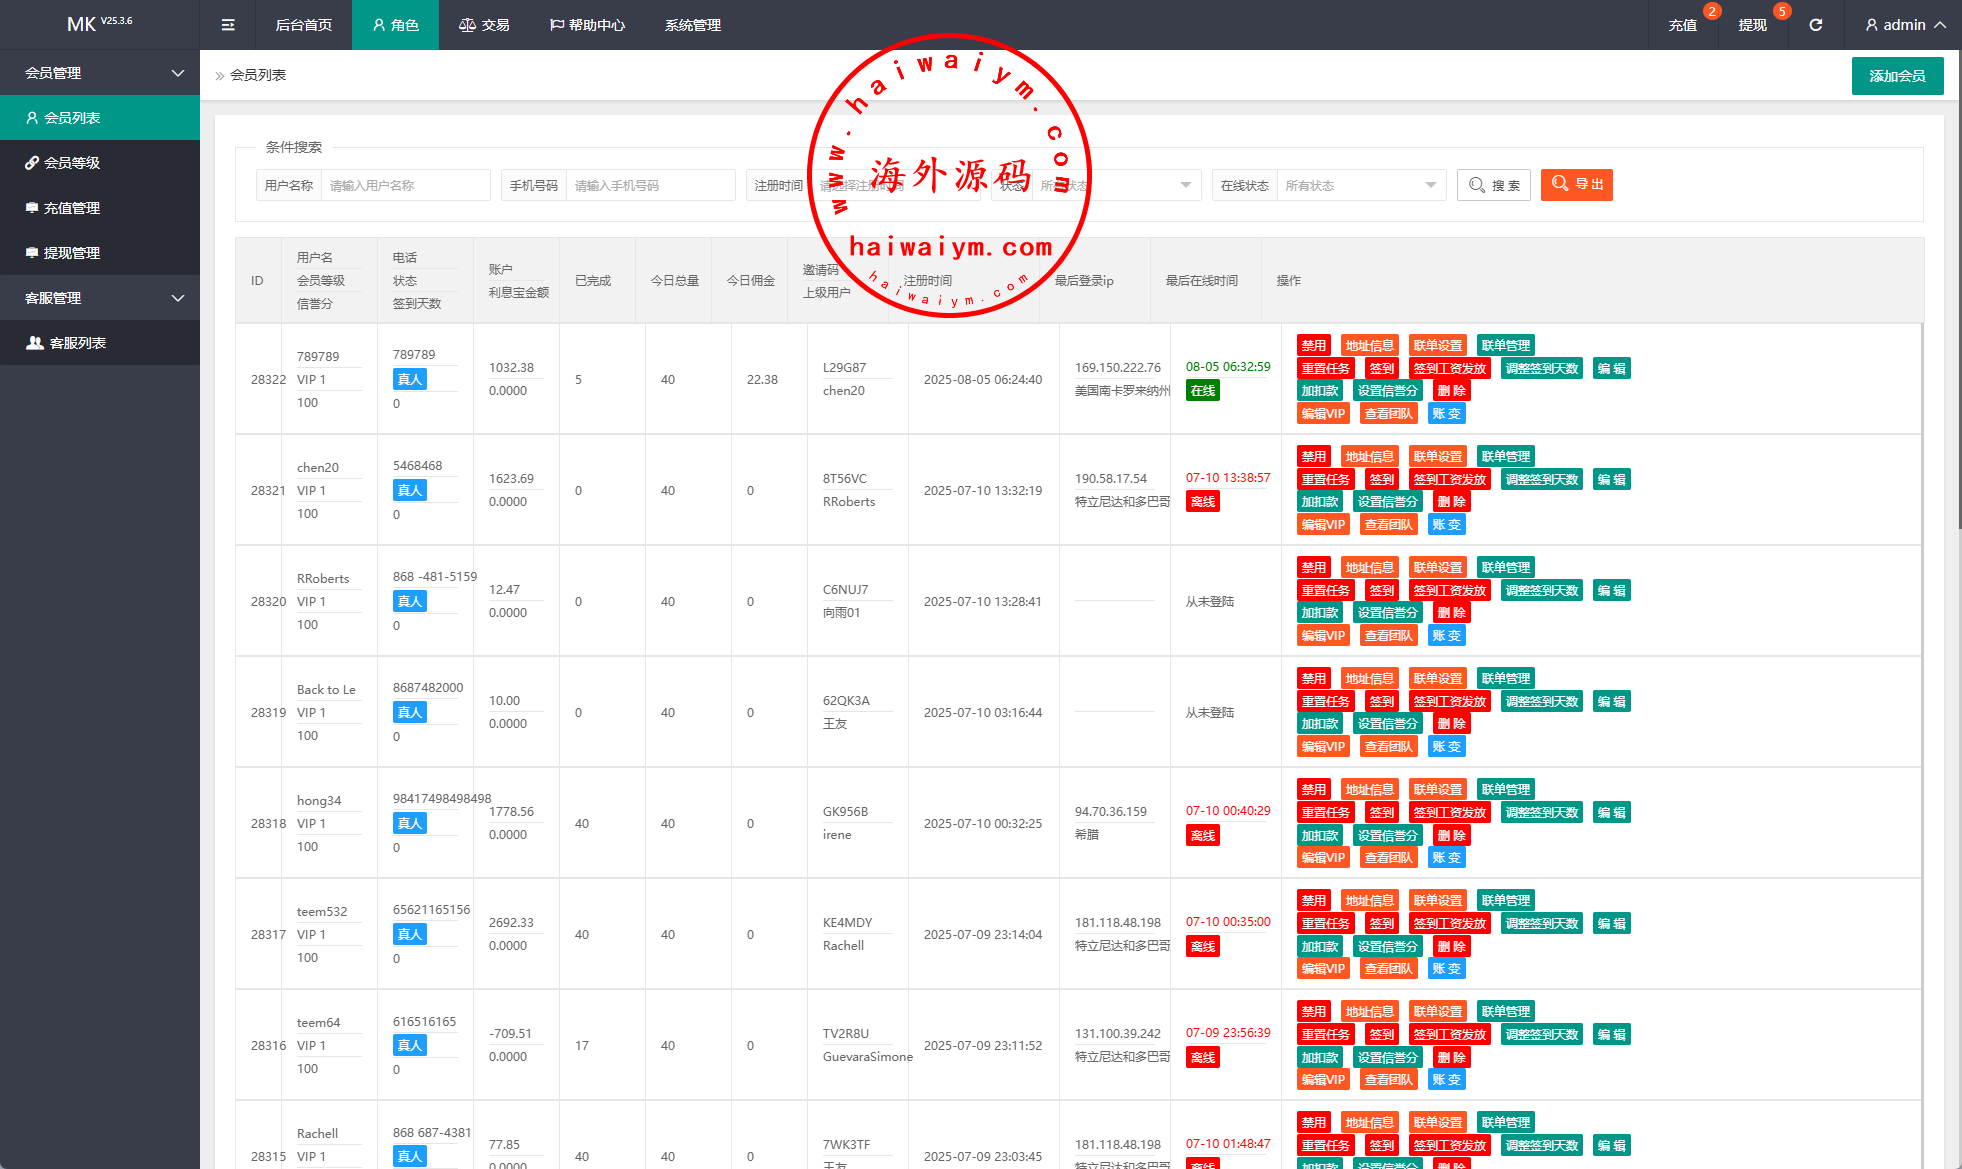
Task: Open the admin user menu
Action: 1905,25
